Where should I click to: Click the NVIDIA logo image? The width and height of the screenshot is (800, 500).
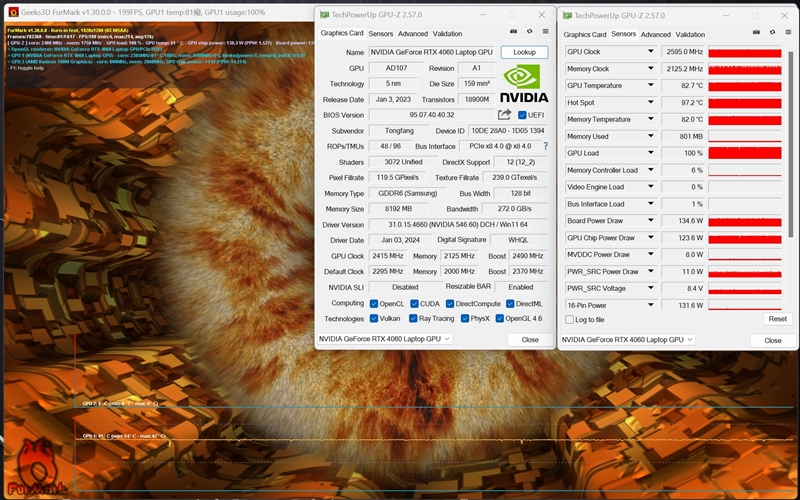[524, 83]
